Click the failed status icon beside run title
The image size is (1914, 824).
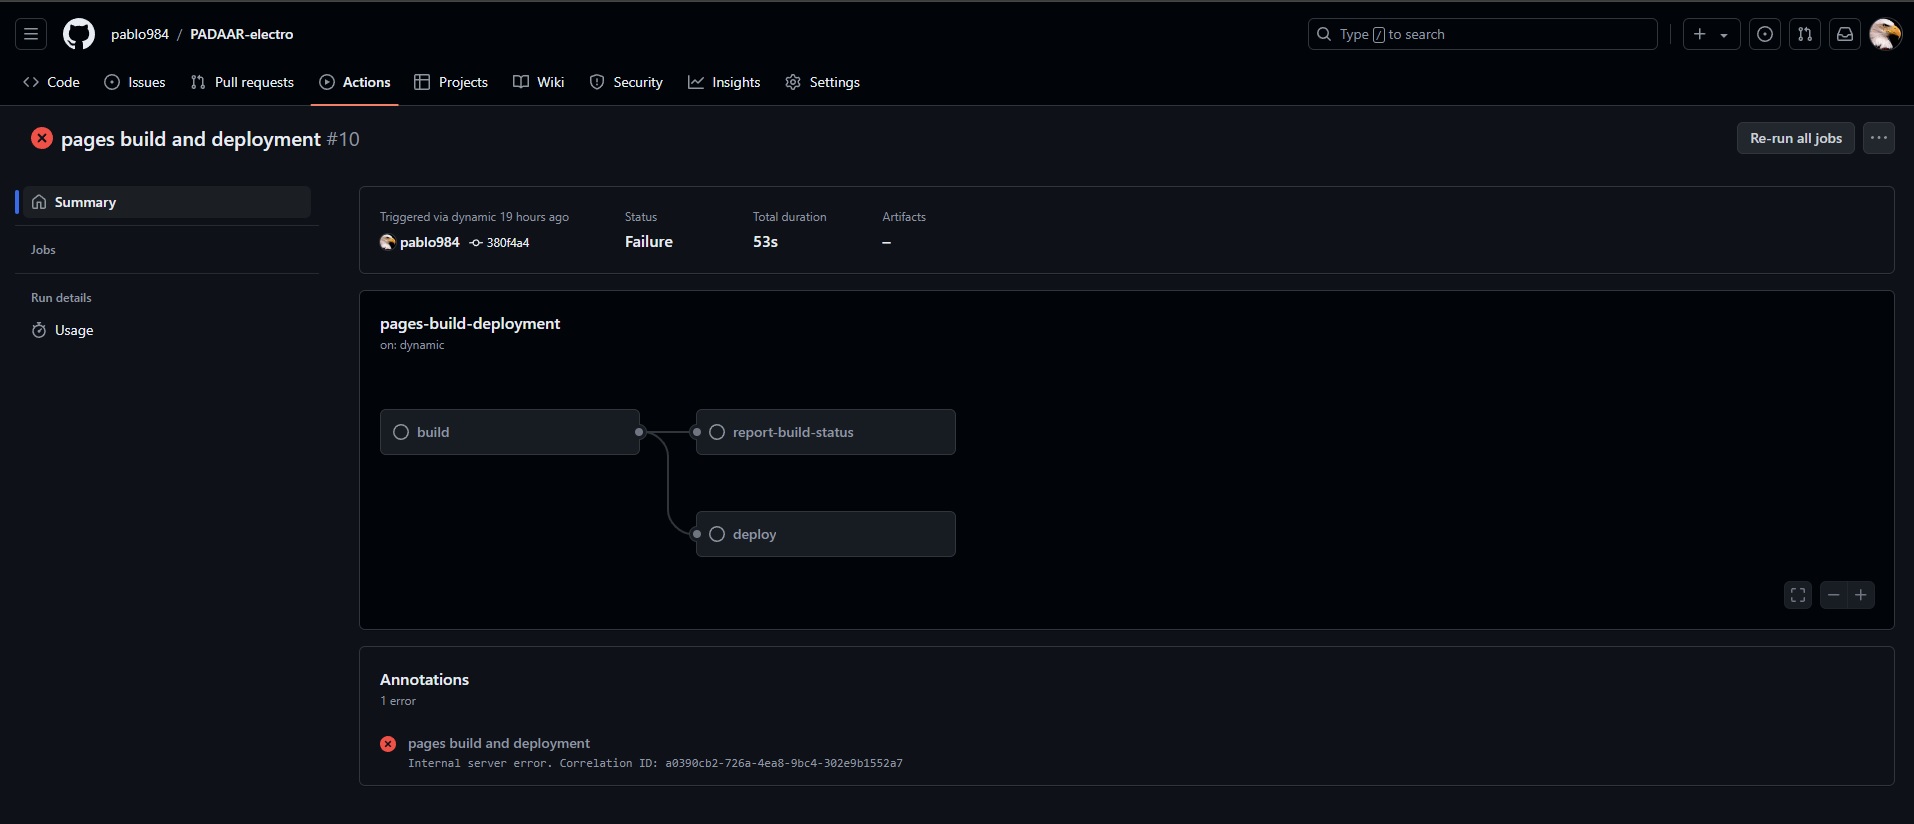point(42,138)
